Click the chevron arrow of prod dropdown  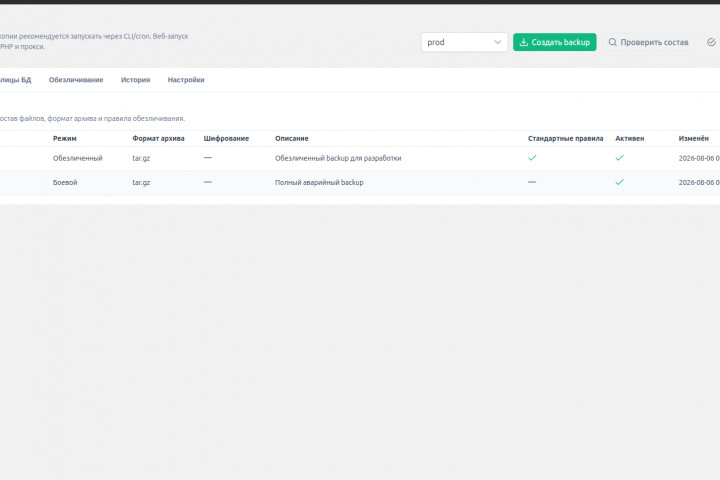pyautogui.click(x=497, y=42)
